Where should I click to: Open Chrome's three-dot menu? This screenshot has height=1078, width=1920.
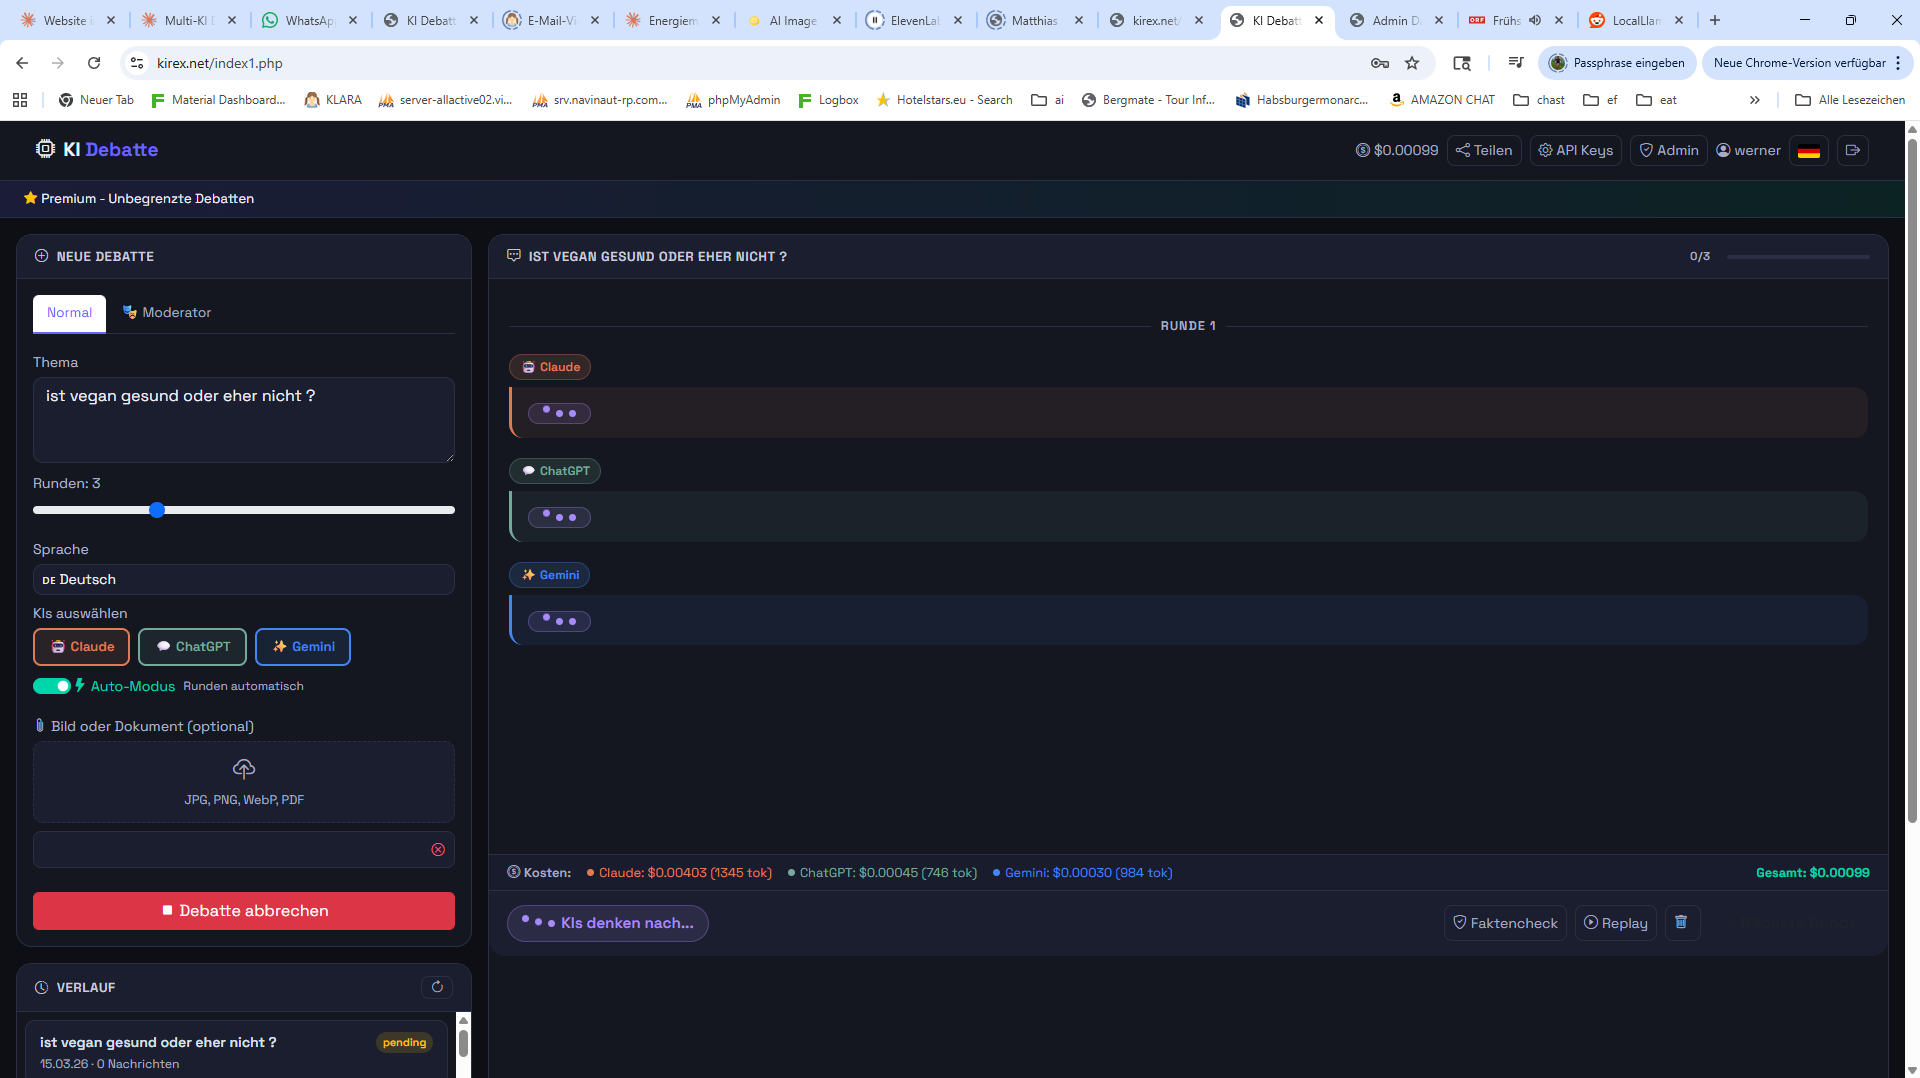(1898, 63)
